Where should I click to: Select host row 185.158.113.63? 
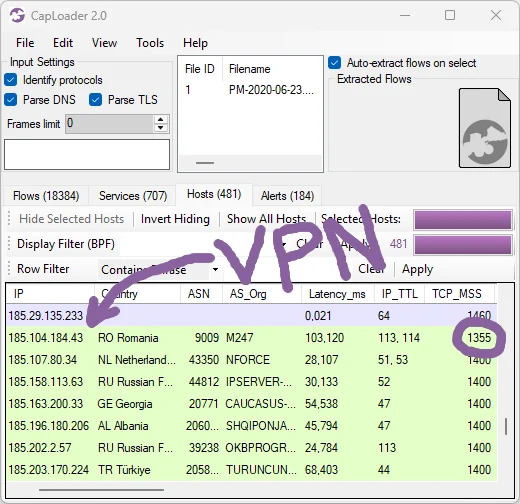tap(251, 382)
